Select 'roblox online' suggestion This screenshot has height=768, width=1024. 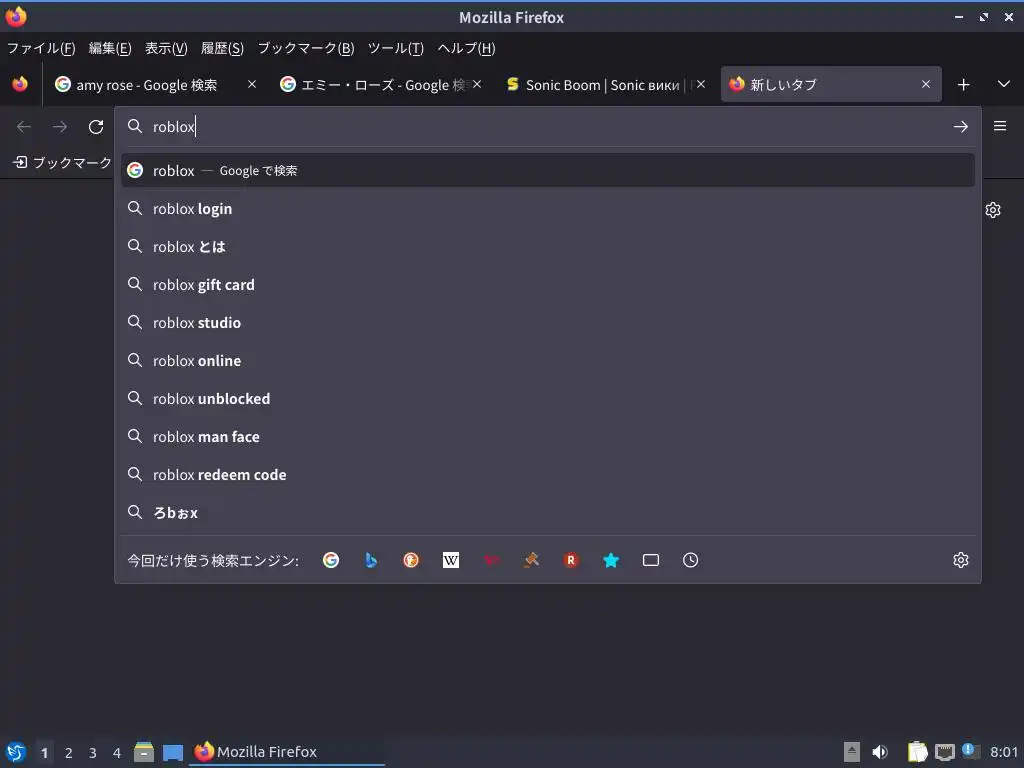tap(547, 360)
